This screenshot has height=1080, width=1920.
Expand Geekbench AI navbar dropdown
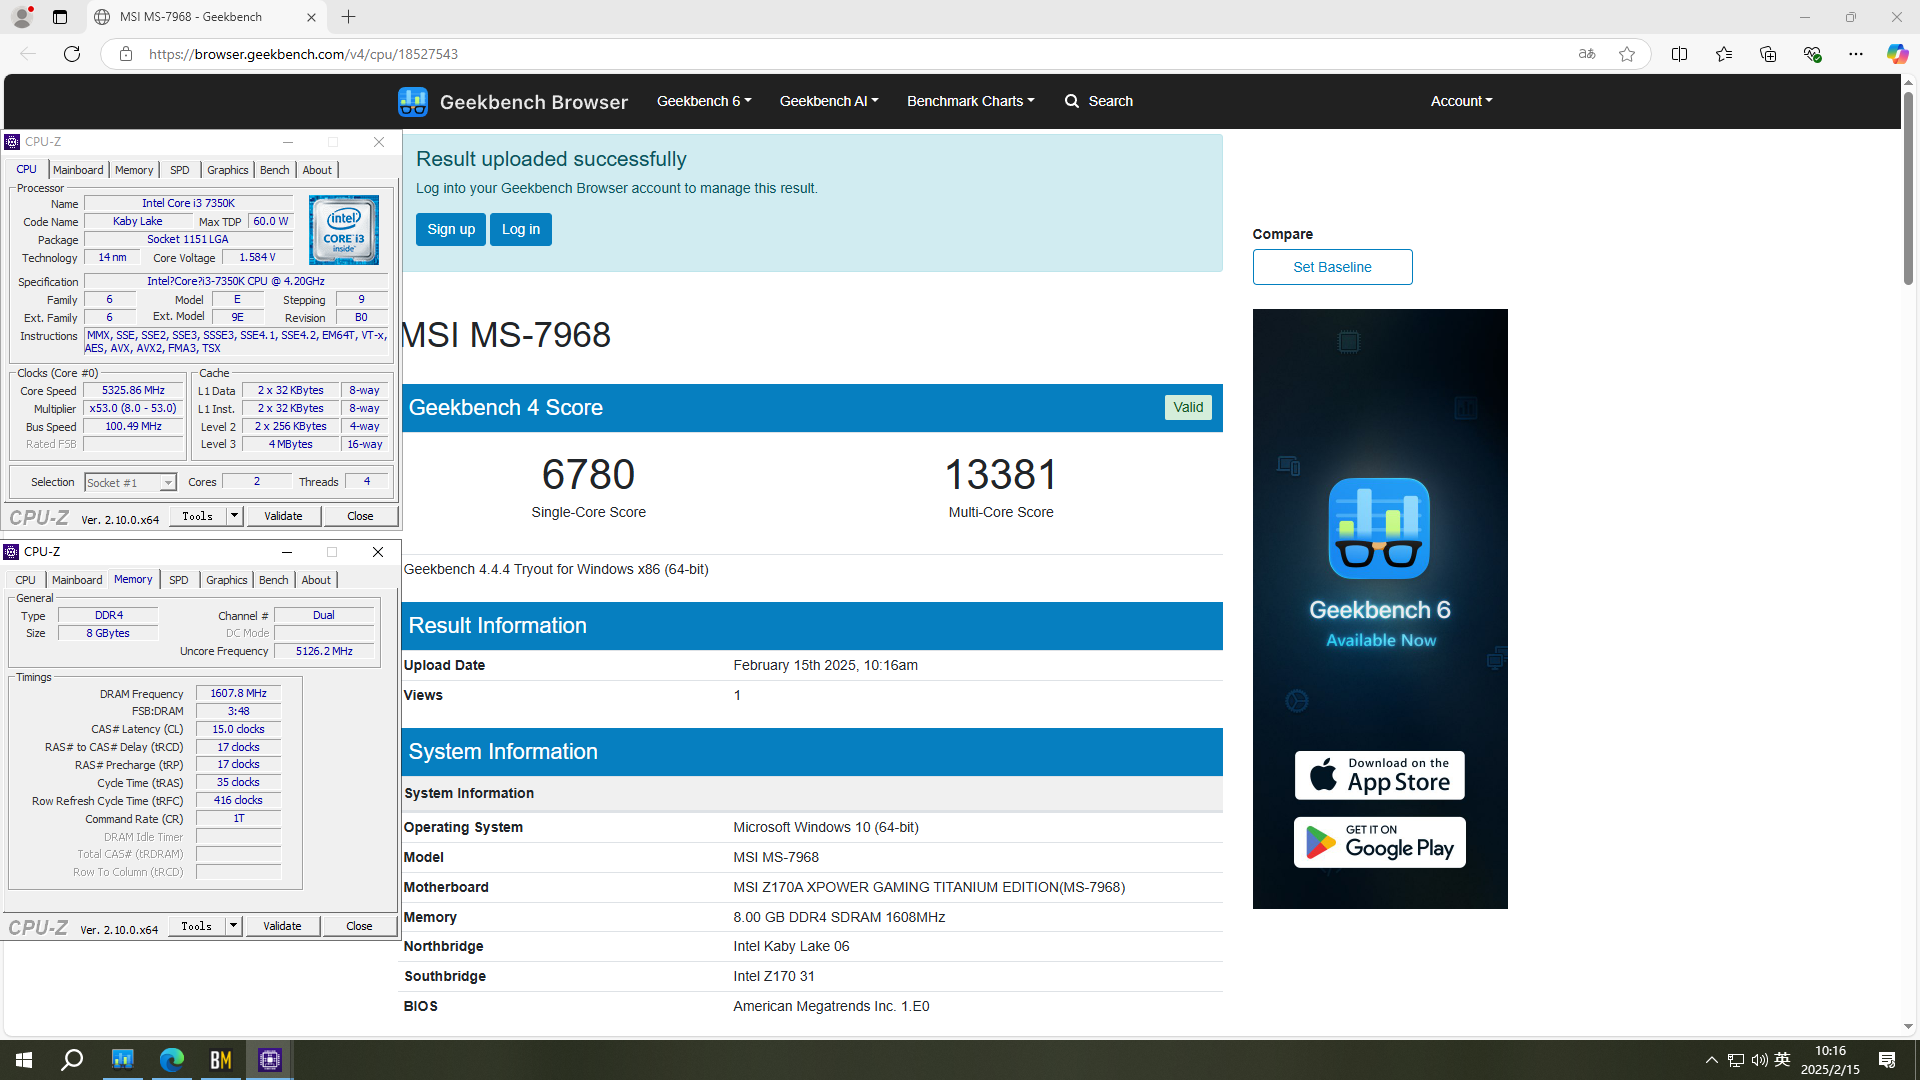pyautogui.click(x=829, y=101)
